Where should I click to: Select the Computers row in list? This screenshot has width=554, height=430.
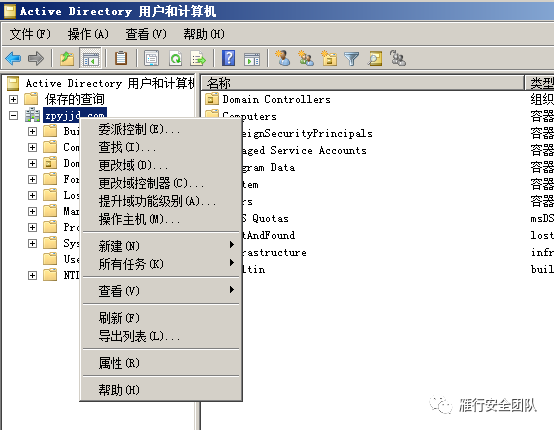click(249, 116)
